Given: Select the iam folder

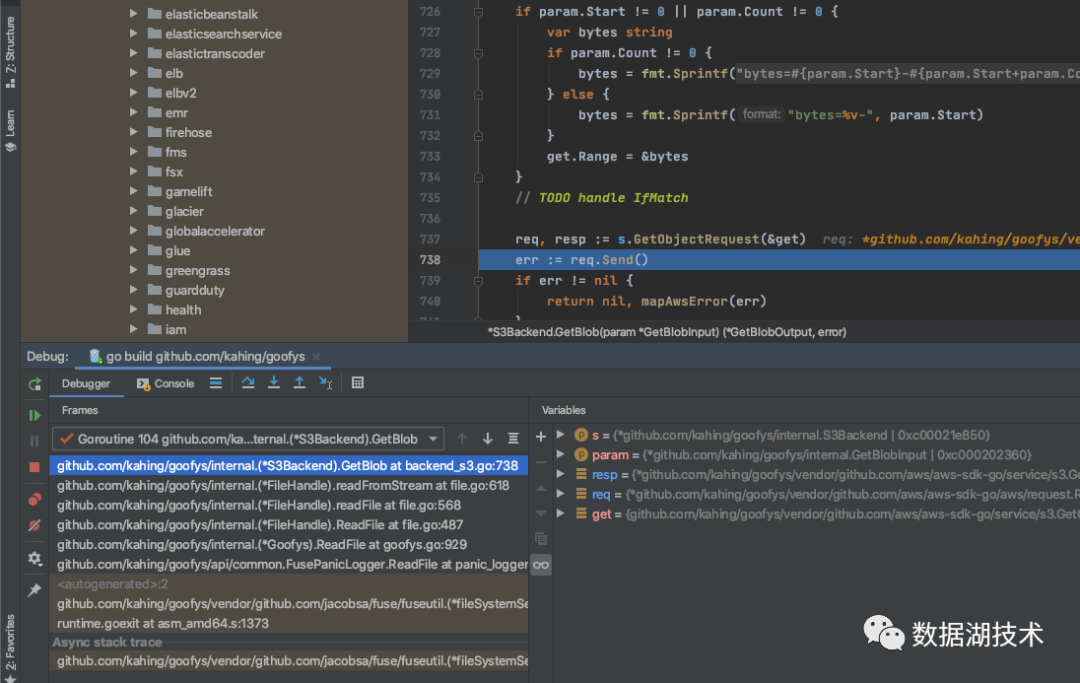Looking at the screenshot, I should point(175,330).
